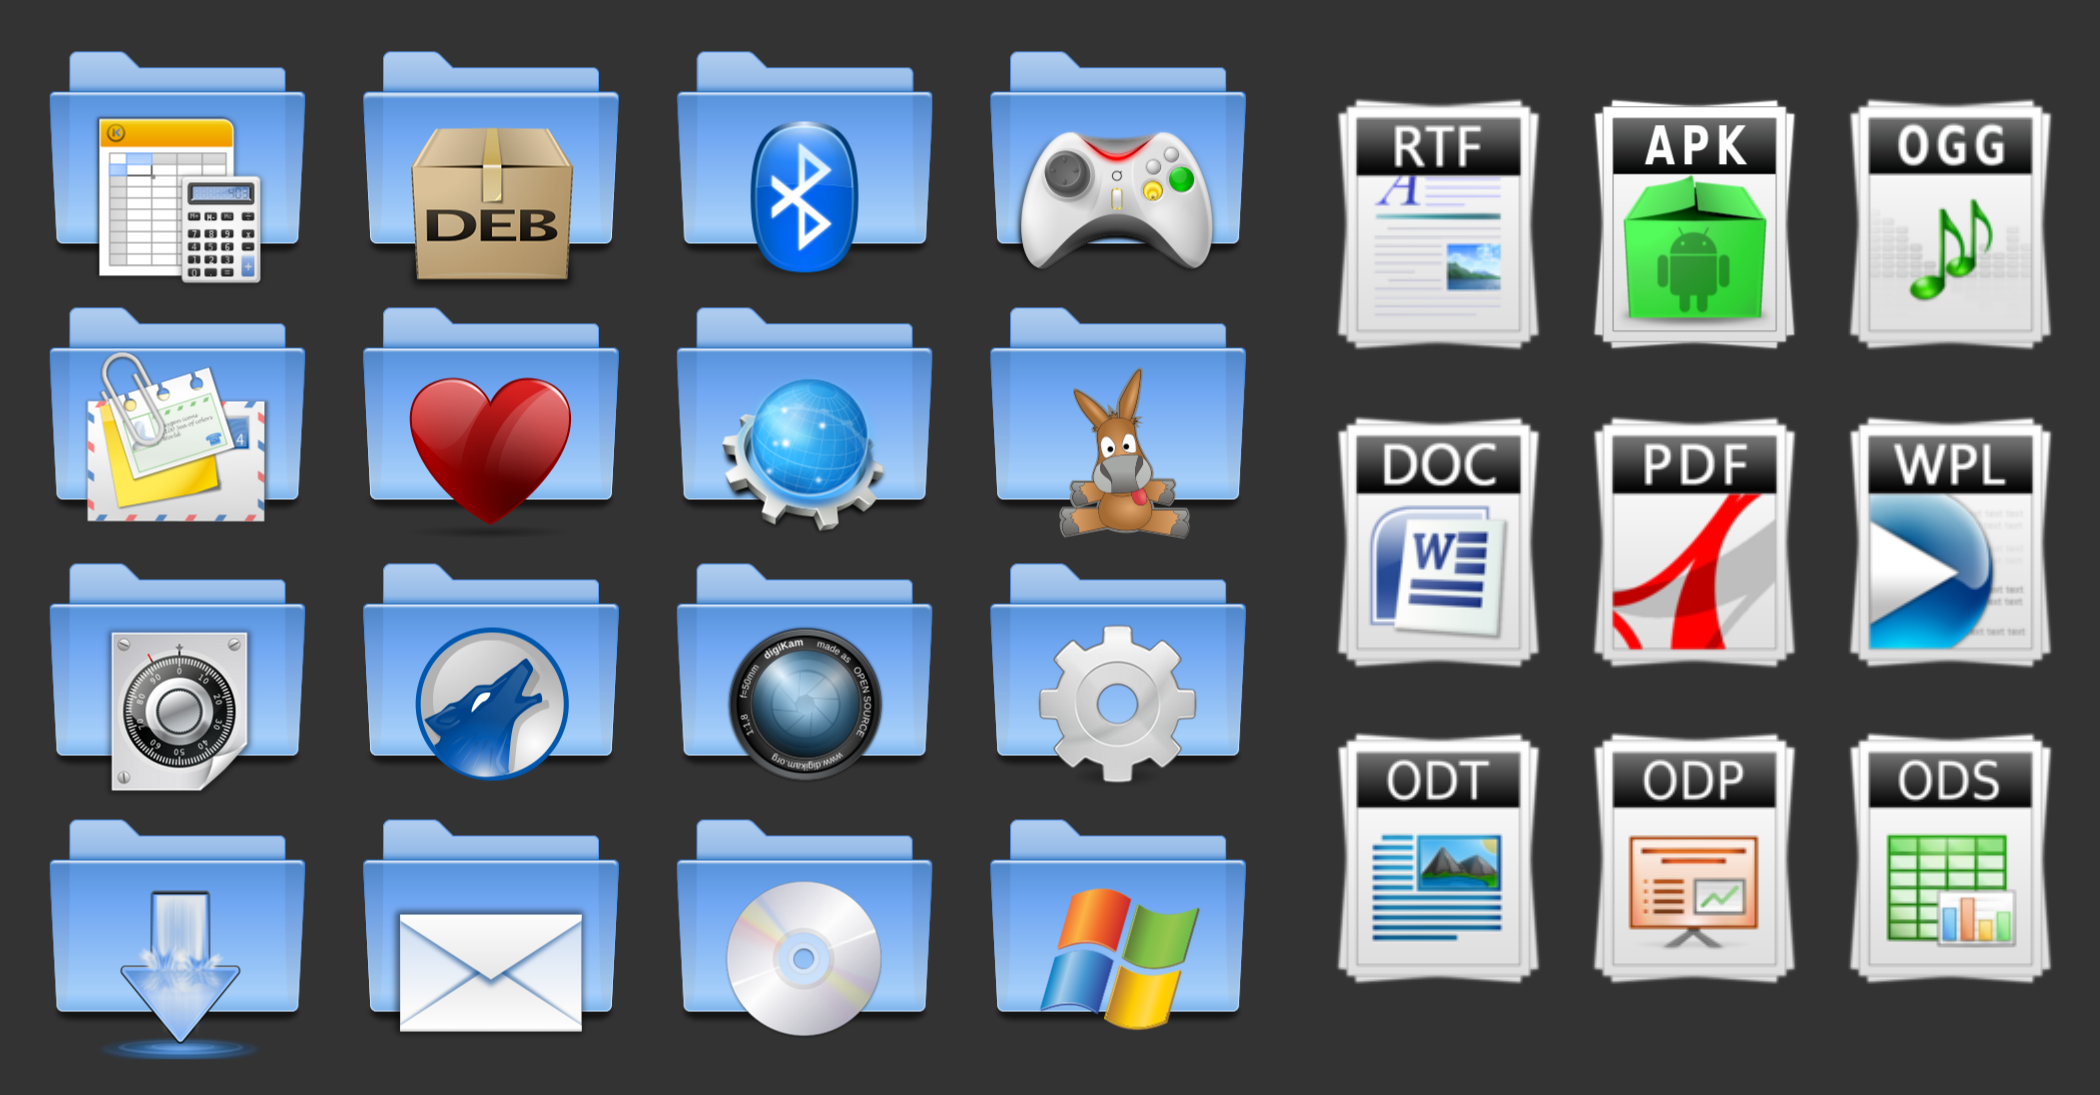Click the digiKam camera lens folder
The height and width of the screenshot is (1095, 2100).
pos(805,672)
